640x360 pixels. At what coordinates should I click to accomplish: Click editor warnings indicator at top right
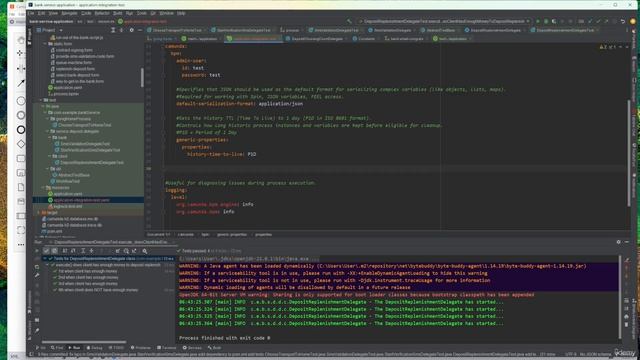click(x=607, y=47)
